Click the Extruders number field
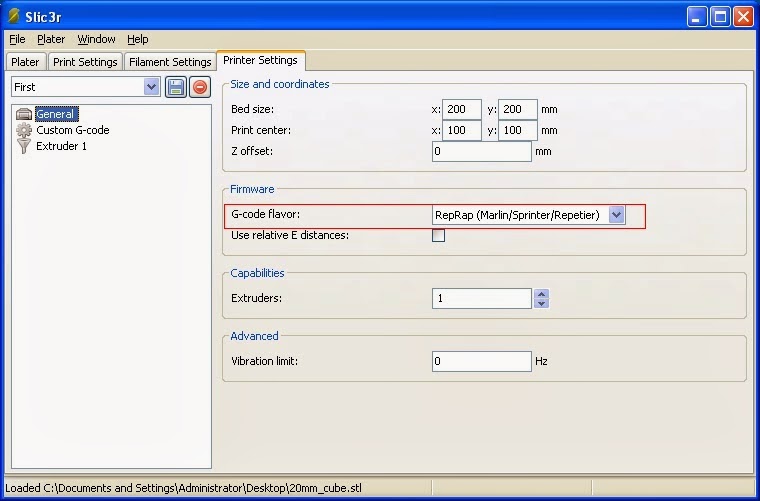The height and width of the screenshot is (501, 760). pyautogui.click(x=482, y=298)
